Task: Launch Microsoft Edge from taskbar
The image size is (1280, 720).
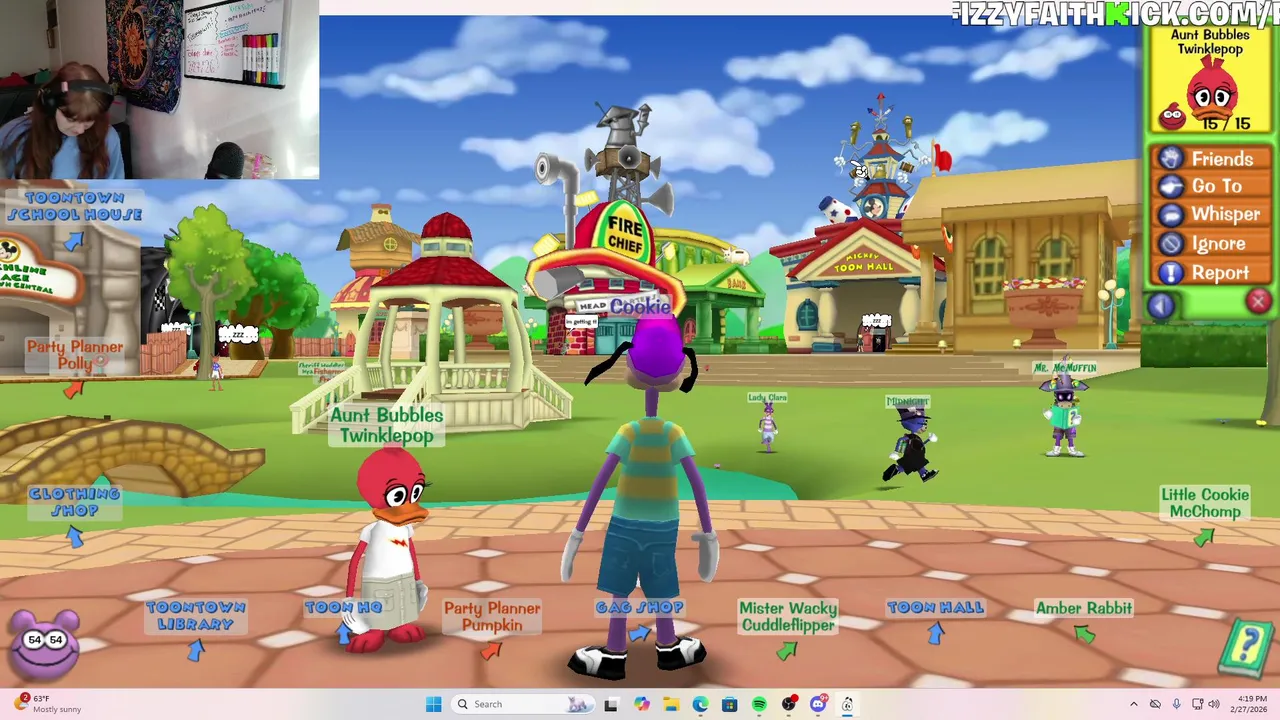Action: pyautogui.click(x=700, y=704)
